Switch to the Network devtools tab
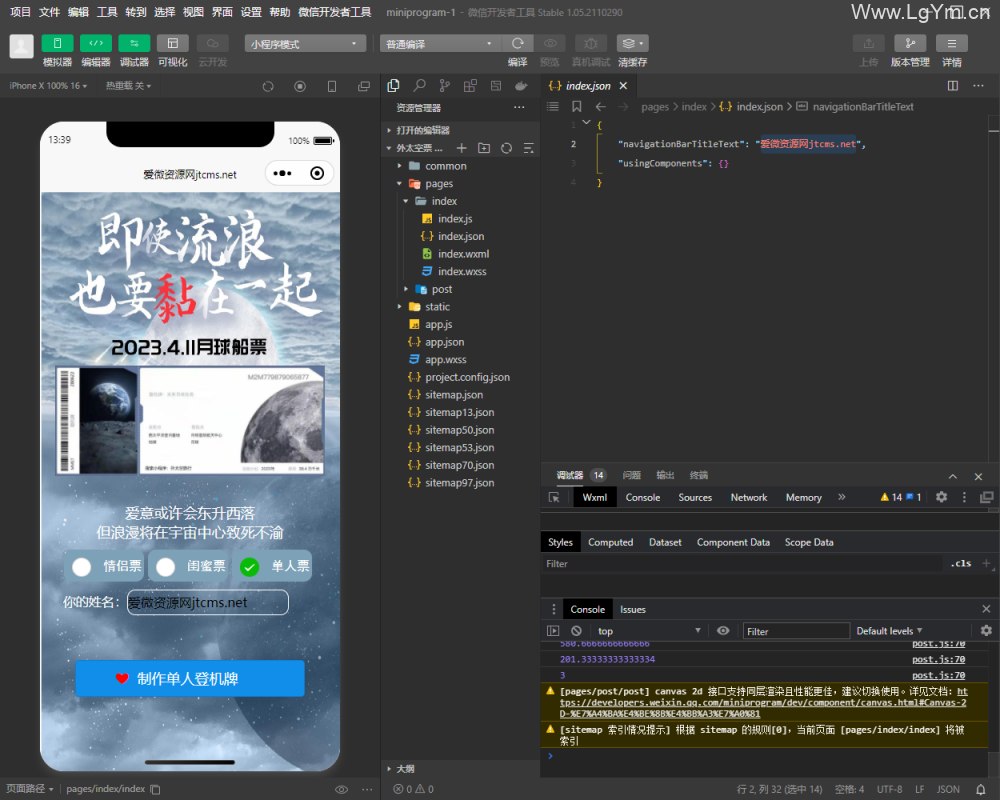The width and height of the screenshot is (1000, 800). click(x=749, y=497)
